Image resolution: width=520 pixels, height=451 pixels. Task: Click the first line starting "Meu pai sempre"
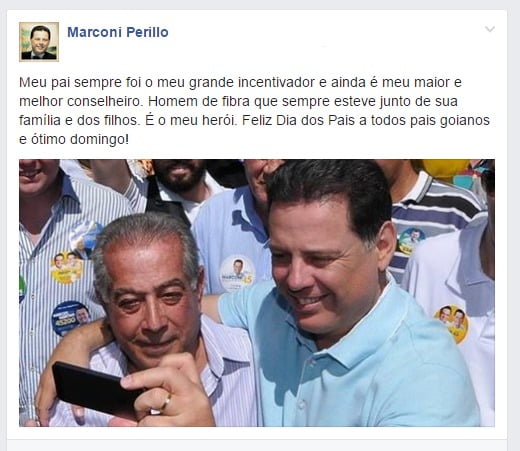point(240,82)
